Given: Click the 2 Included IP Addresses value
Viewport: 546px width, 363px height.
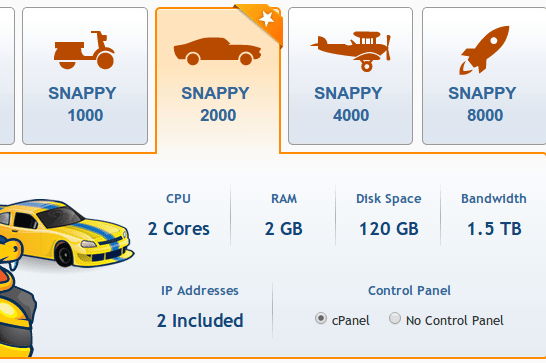Looking at the screenshot, I should (x=200, y=320).
